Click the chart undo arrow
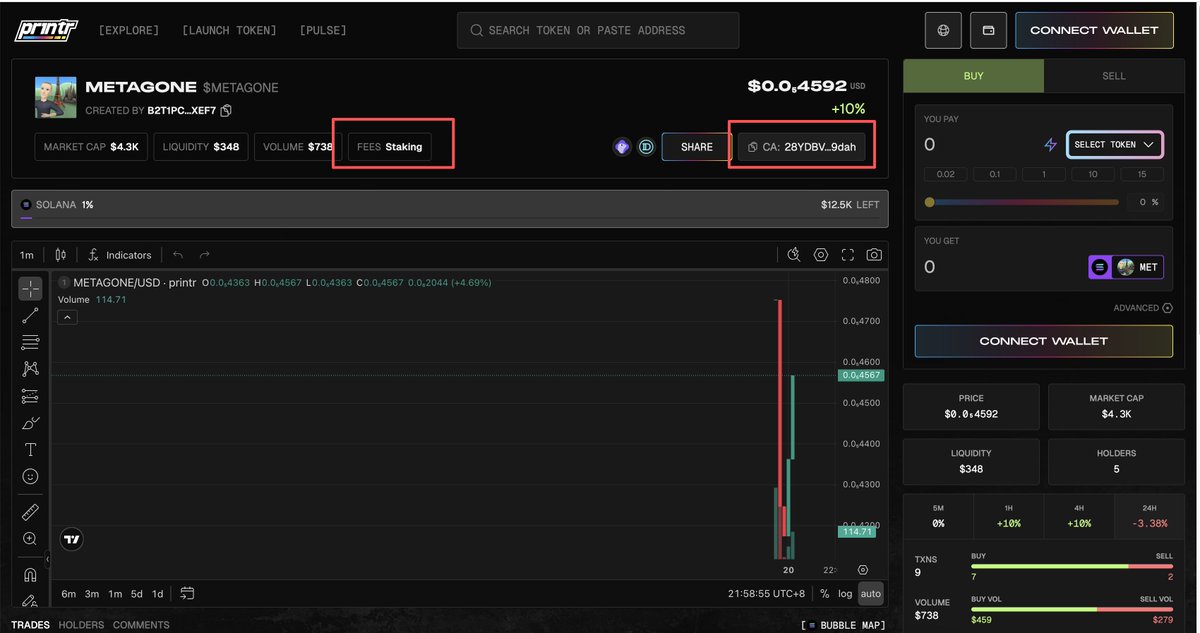The image size is (1200, 633). click(177, 255)
